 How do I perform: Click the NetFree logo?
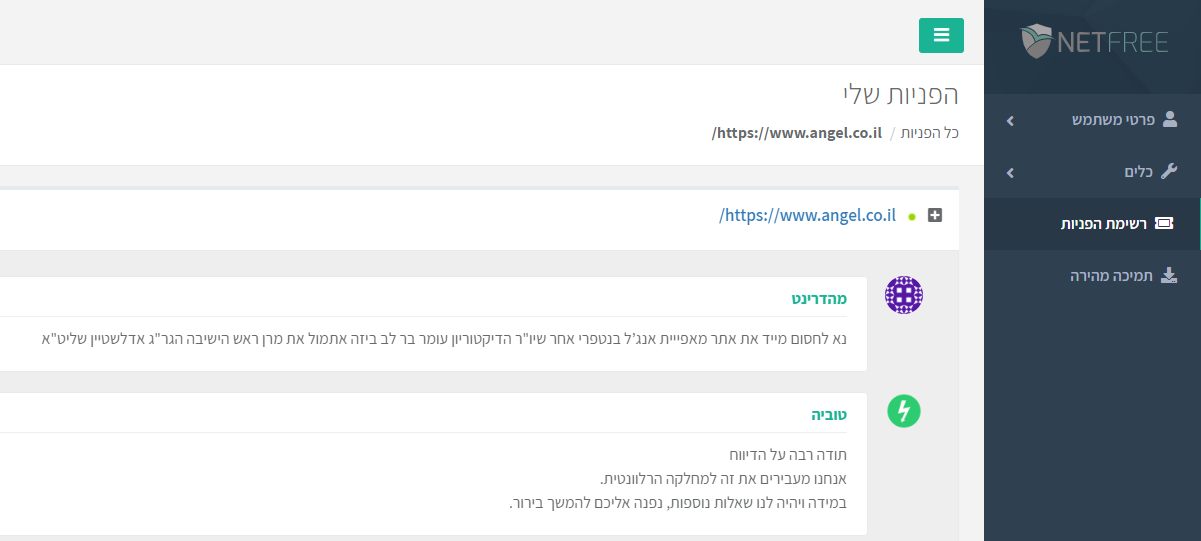pos(1091,41)
